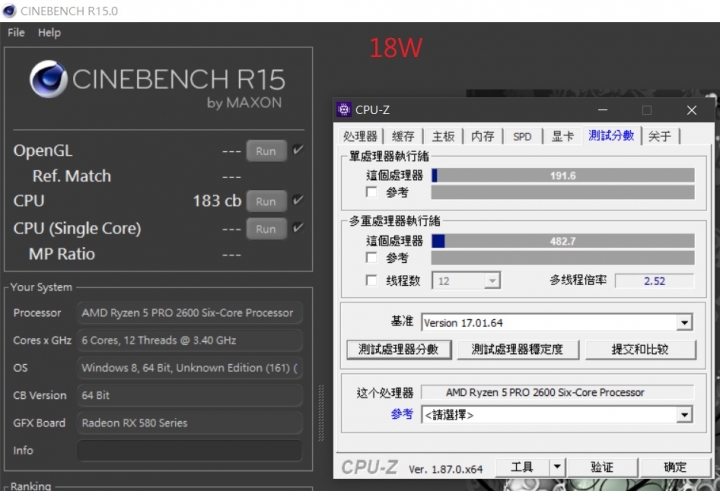This screenshot has width=720, height=491.
Task: Click the single-thread score bar showing 191.6
Action: point(563,175)
